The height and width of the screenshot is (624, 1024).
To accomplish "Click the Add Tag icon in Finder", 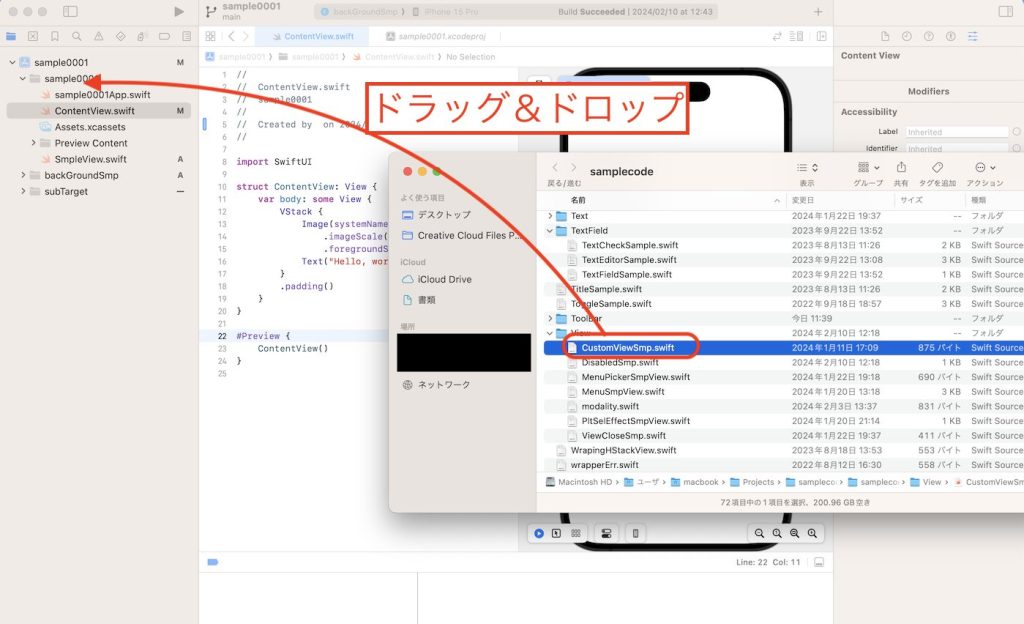I will click(937, 168).
